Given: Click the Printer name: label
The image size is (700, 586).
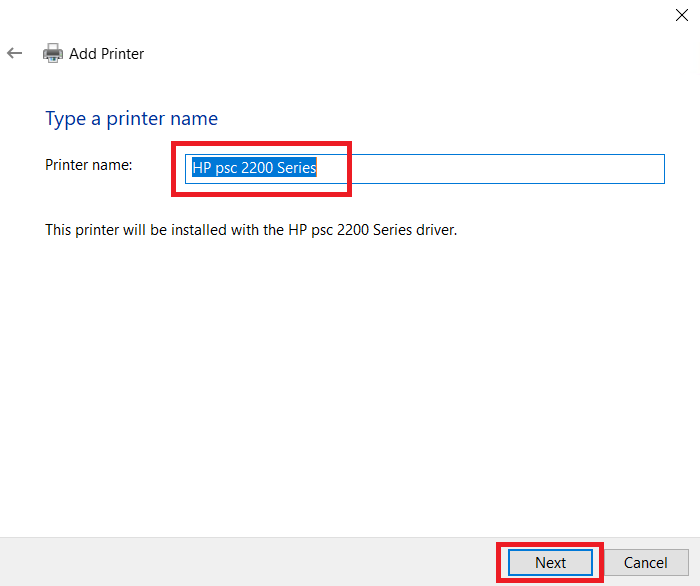Looking at the screenshot, I should 89,165.
